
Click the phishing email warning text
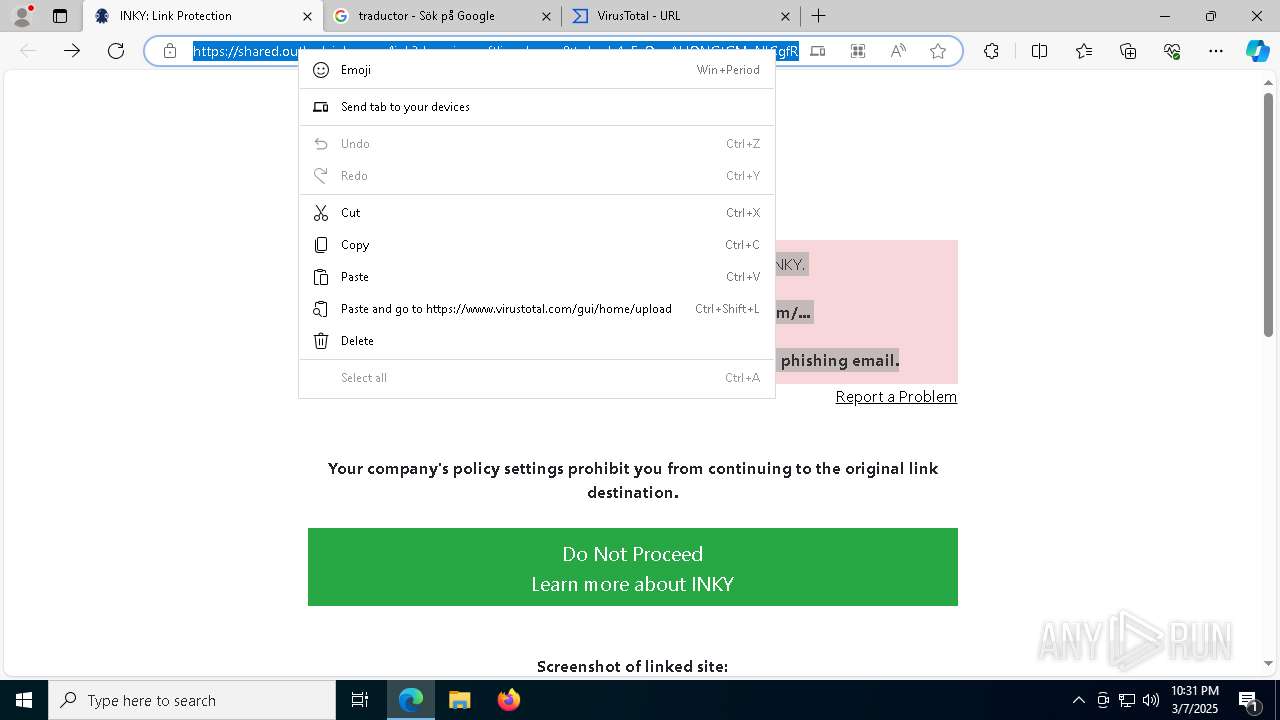[x=840, y=360]
